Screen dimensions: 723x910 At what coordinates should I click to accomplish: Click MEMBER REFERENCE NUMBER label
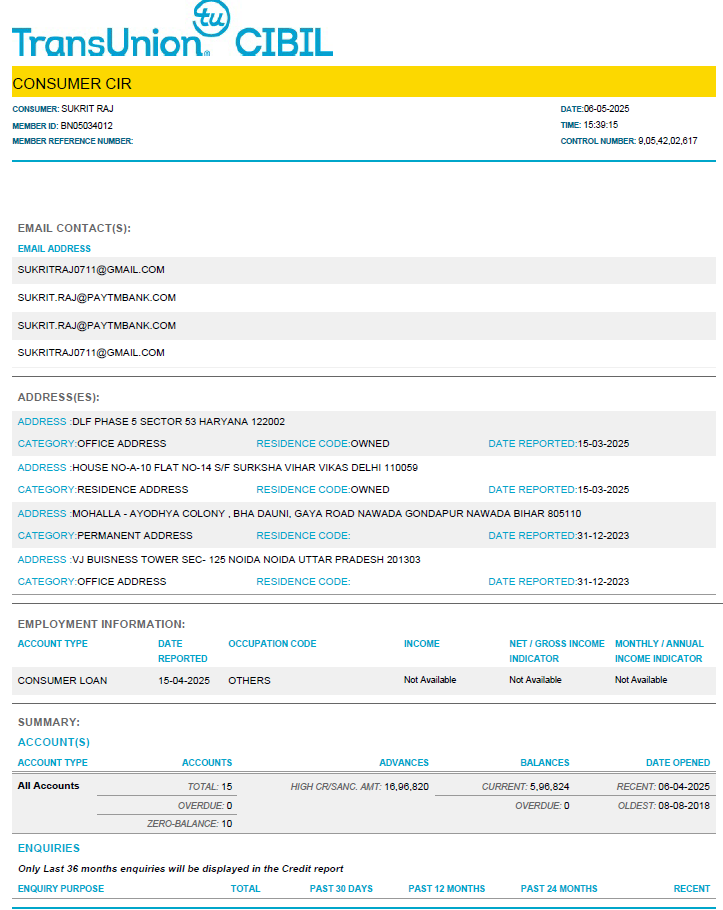73,141
